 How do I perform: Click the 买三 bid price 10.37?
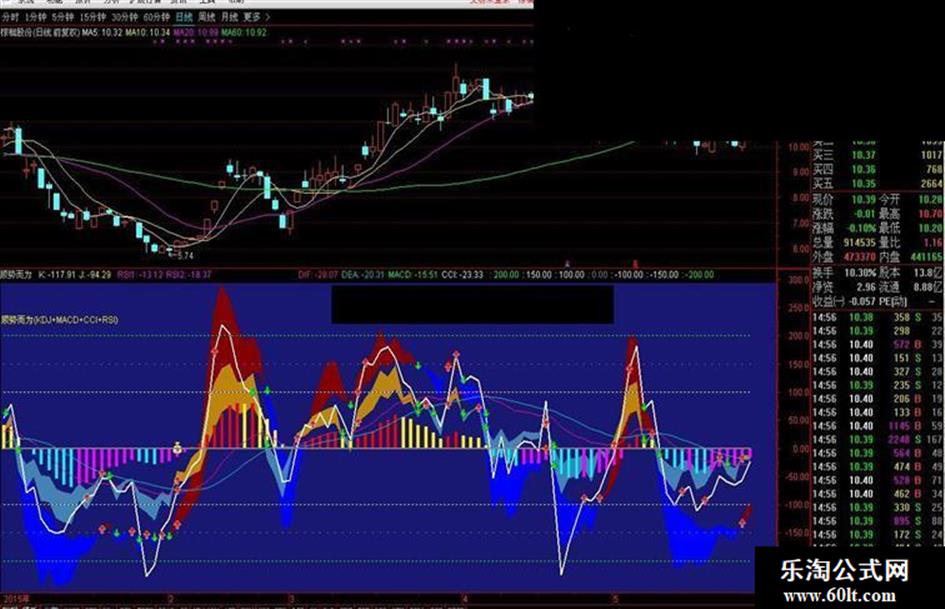point(864,156)
